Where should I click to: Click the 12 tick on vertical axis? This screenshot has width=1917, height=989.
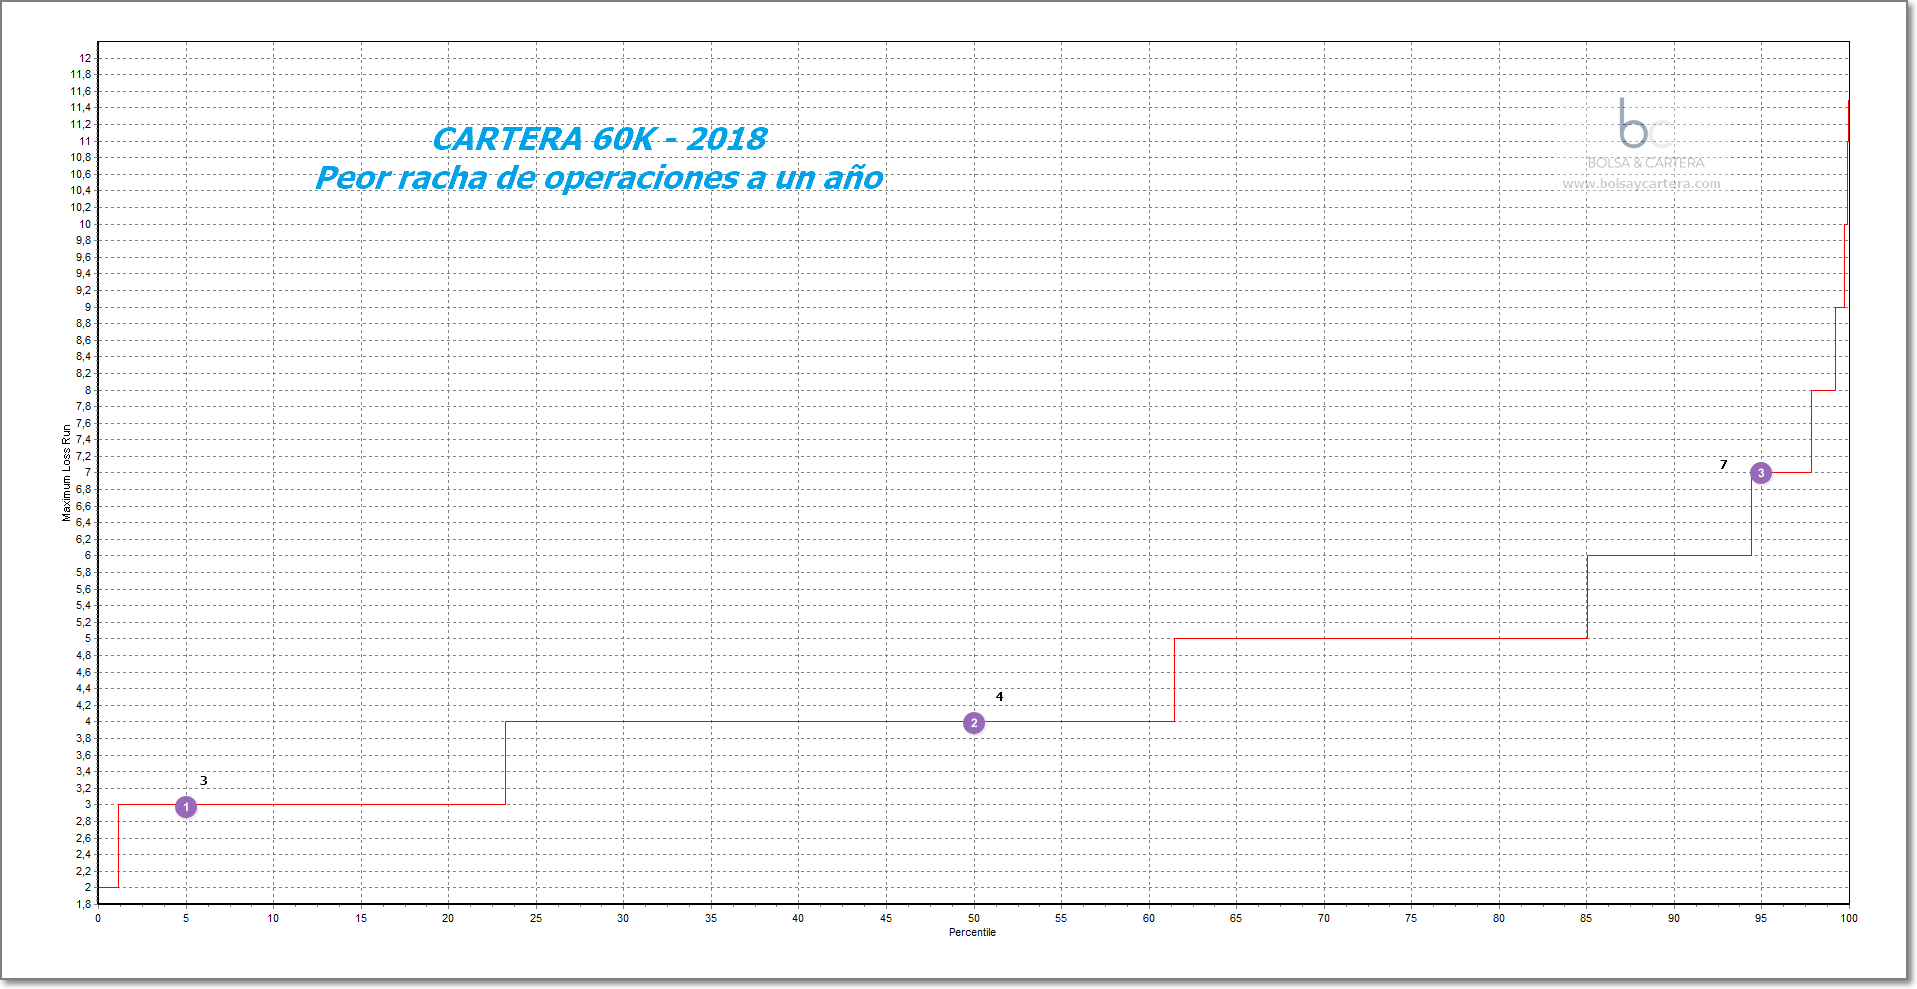coord(85,58)
